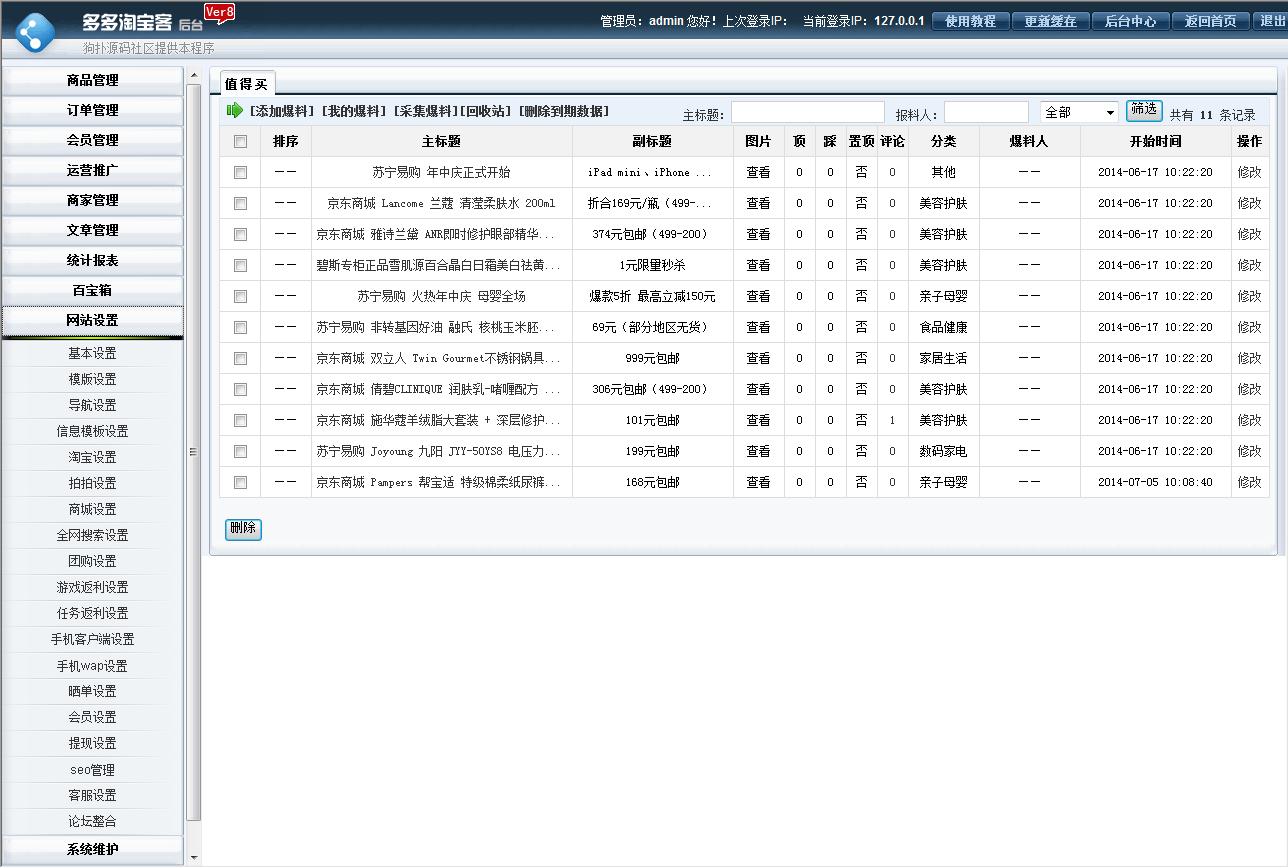Image resolution: width=1288 pixels, height=868 pixels.
Task: Switch to the 值得买 tab
Action: (x=247, y=85)
